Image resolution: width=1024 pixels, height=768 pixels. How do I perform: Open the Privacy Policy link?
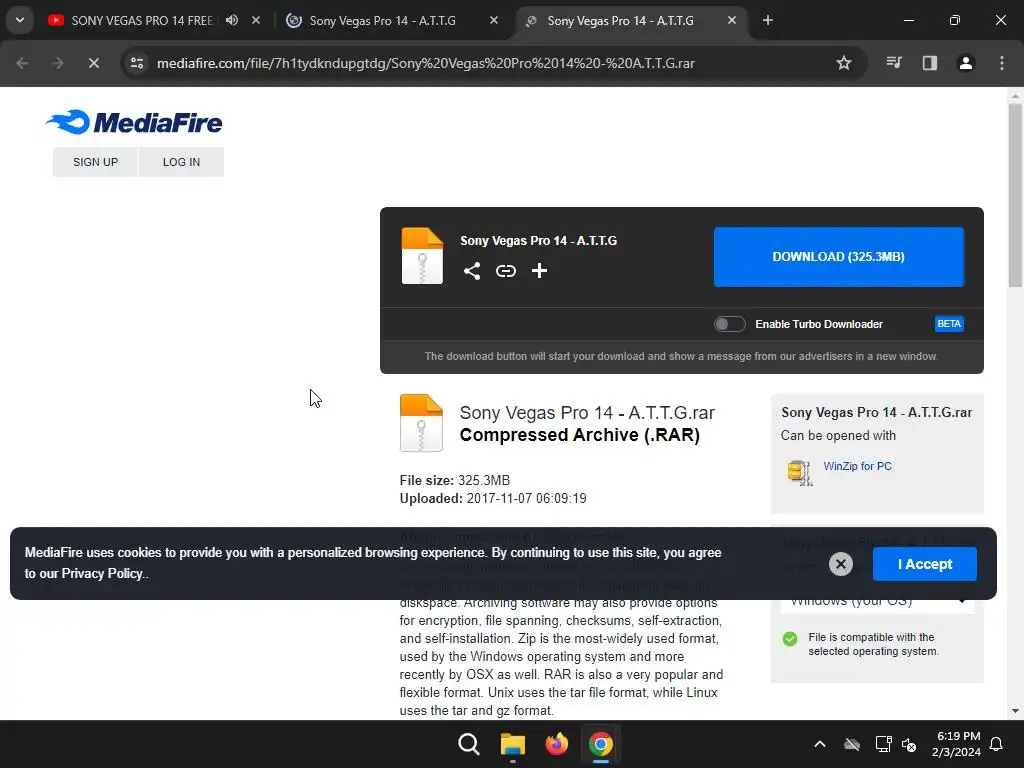coord(102,573)
